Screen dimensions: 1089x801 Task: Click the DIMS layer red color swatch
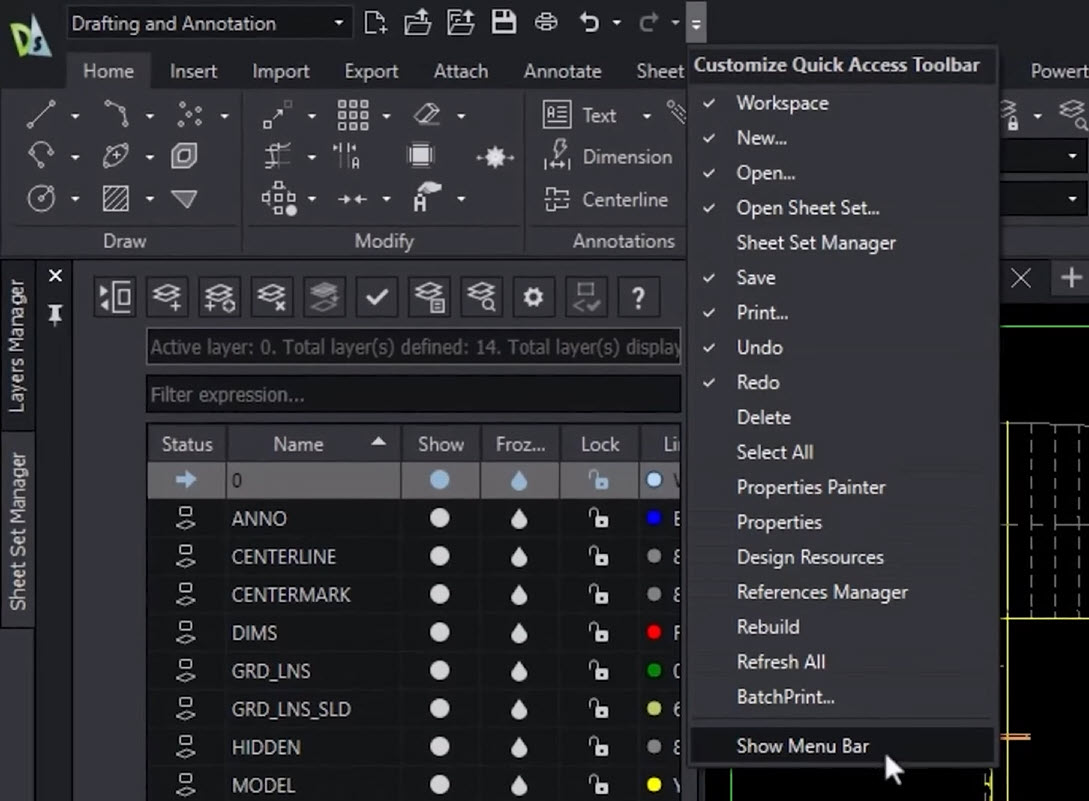click(x=654, y=632)
